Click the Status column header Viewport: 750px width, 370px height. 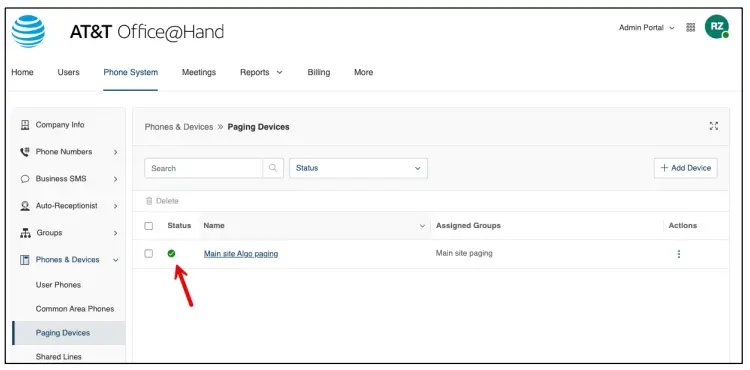coord(179,226)
